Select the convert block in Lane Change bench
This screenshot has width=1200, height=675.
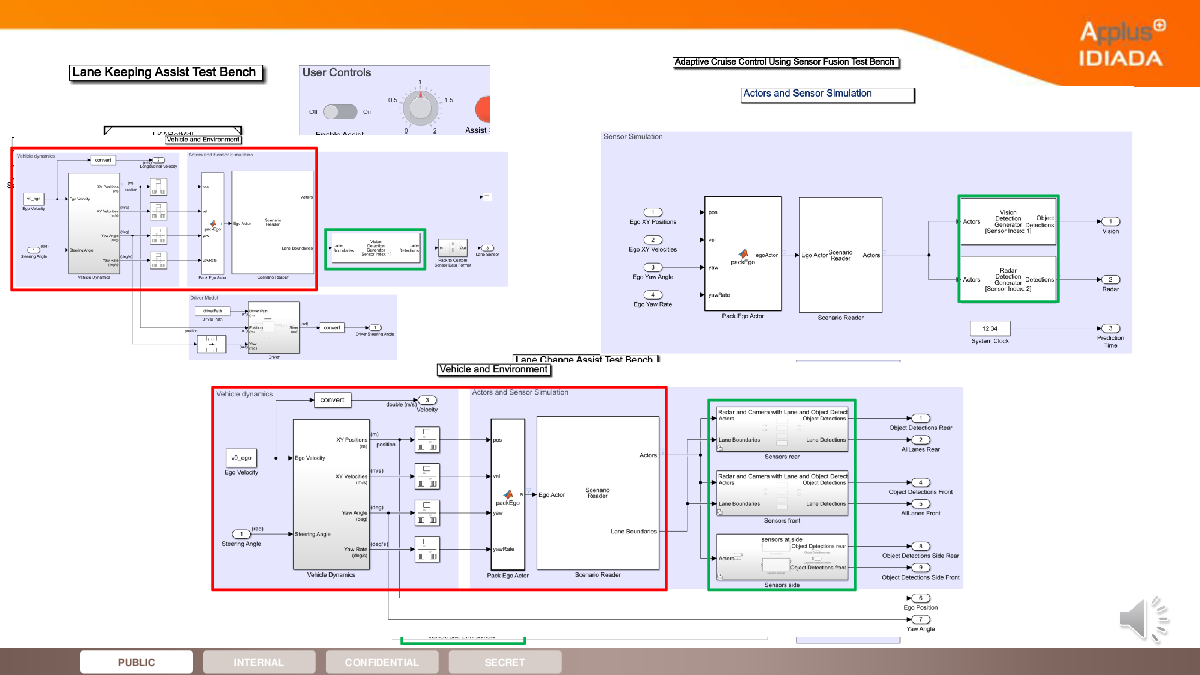coord(333,400)
